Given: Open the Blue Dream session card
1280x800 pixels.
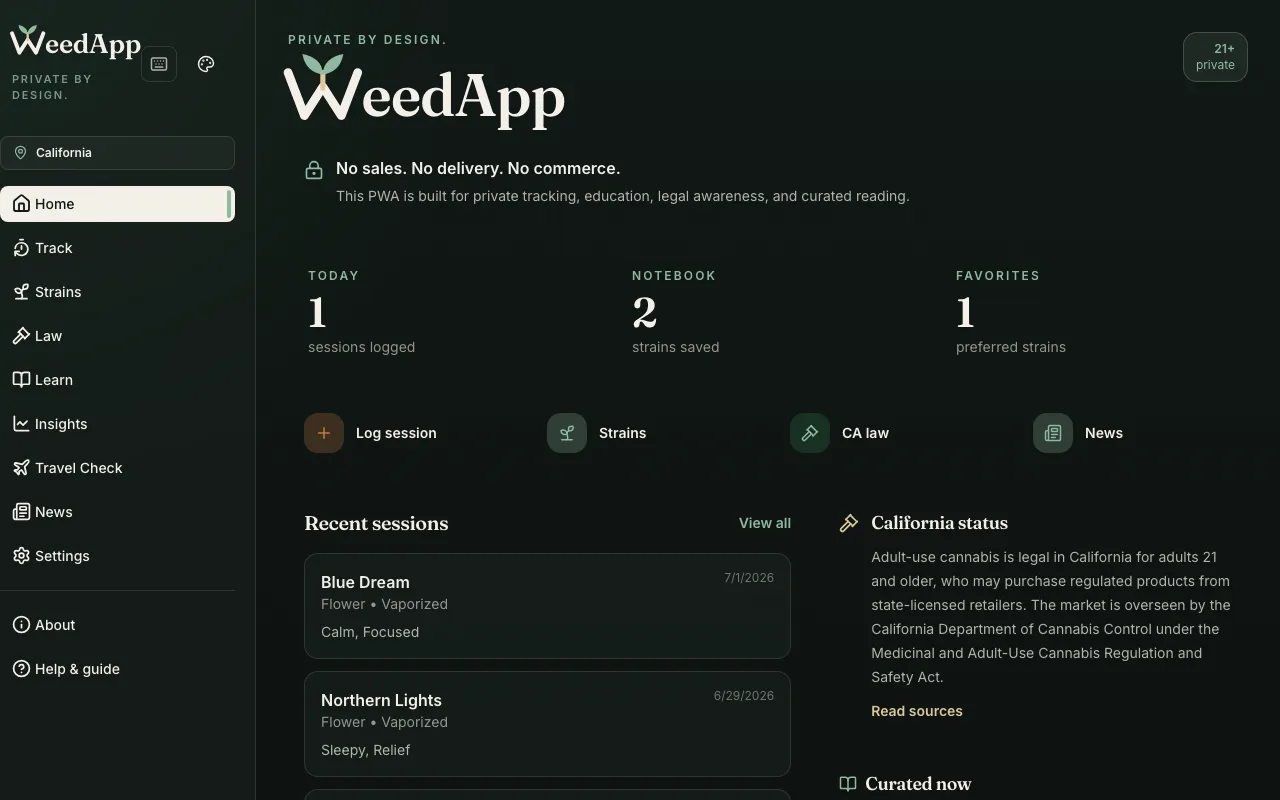Looking at the screenshot, I should coord(547,606).
